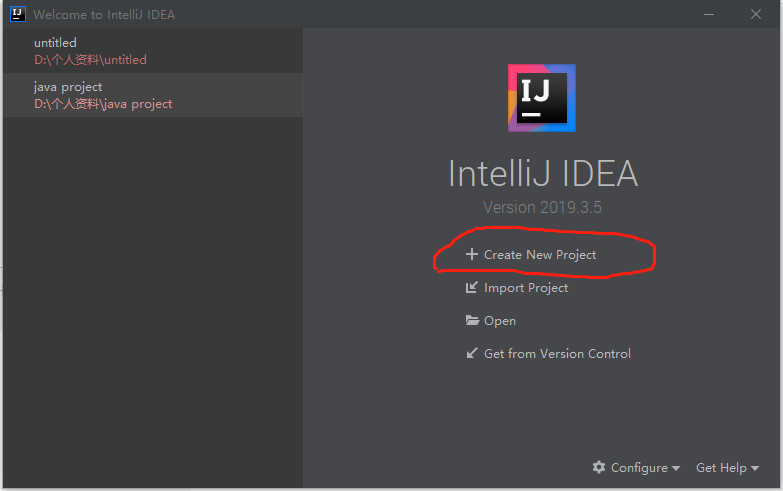Click the plus icon beside Create New Project

click(x=471, y=254)
